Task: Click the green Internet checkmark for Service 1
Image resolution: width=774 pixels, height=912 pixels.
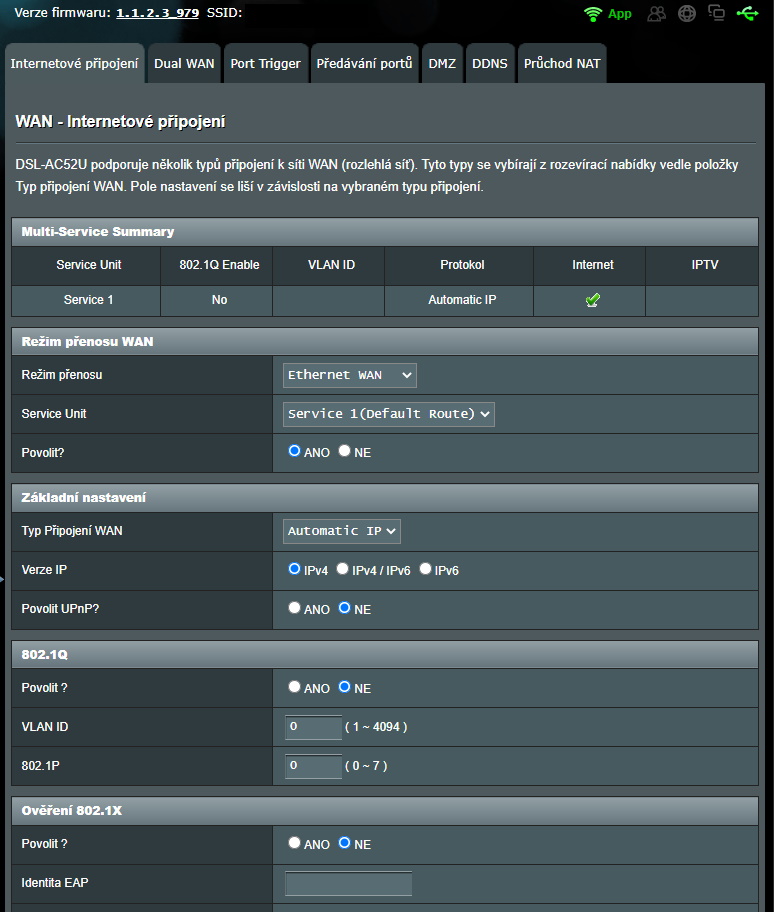Action: pos(593,300)
